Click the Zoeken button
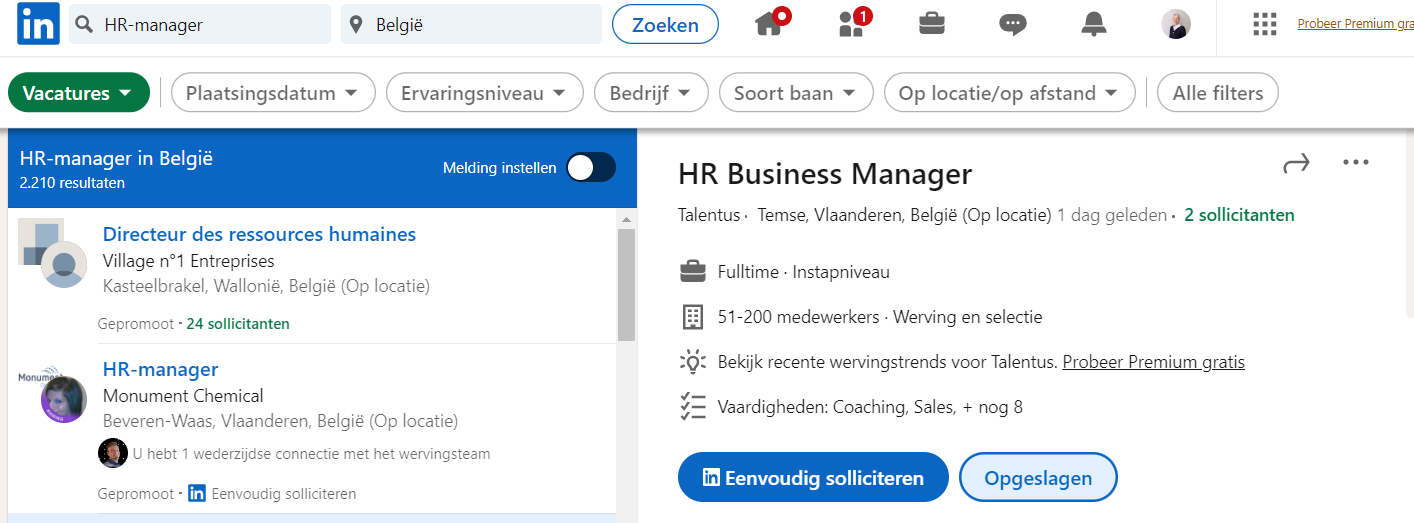Image resolution: width=1414 pixels, height=523 pixels. pos(665,24)
